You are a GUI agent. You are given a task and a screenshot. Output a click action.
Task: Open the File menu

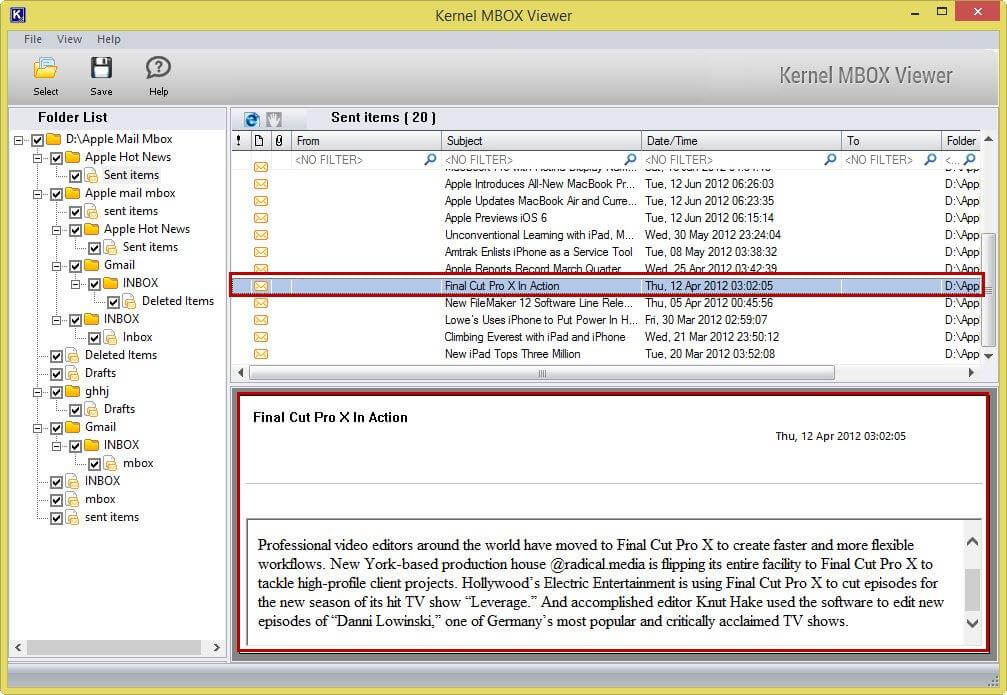coord(33,39)
